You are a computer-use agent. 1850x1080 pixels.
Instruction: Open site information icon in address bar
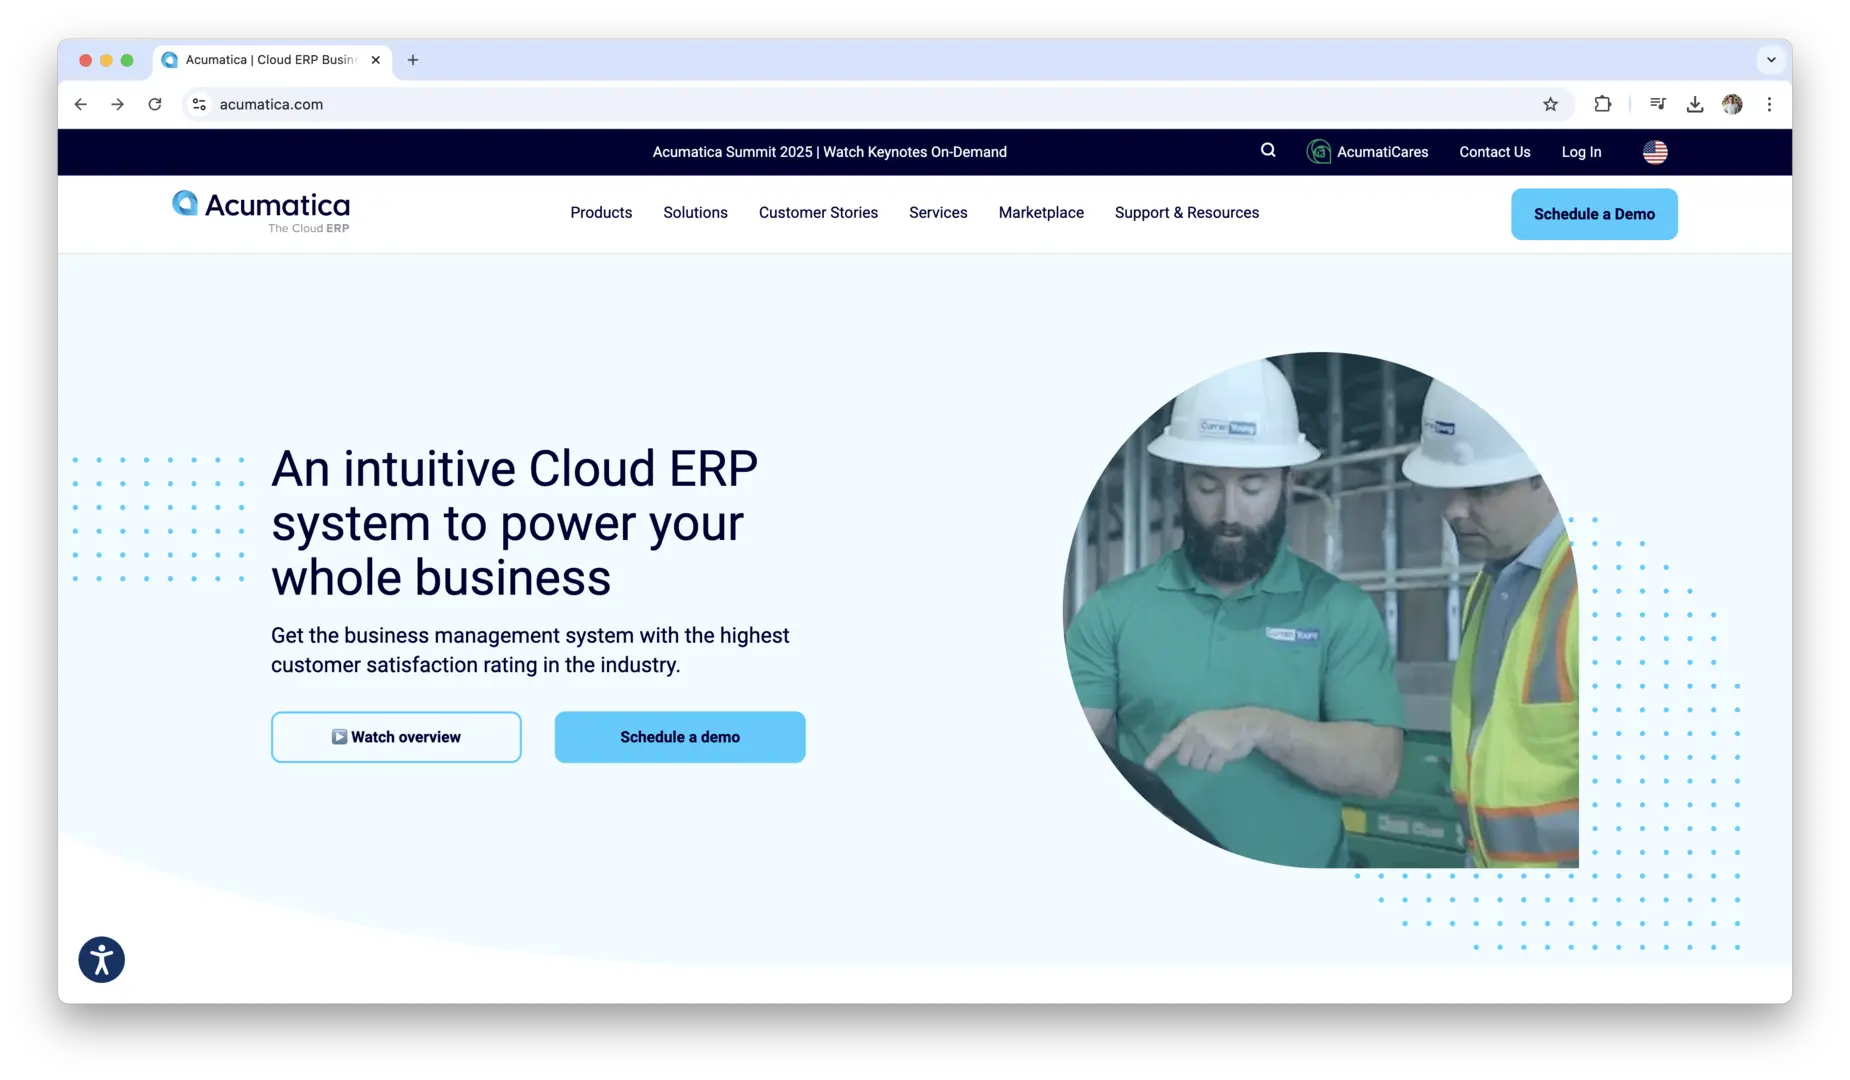coord(200,104)
